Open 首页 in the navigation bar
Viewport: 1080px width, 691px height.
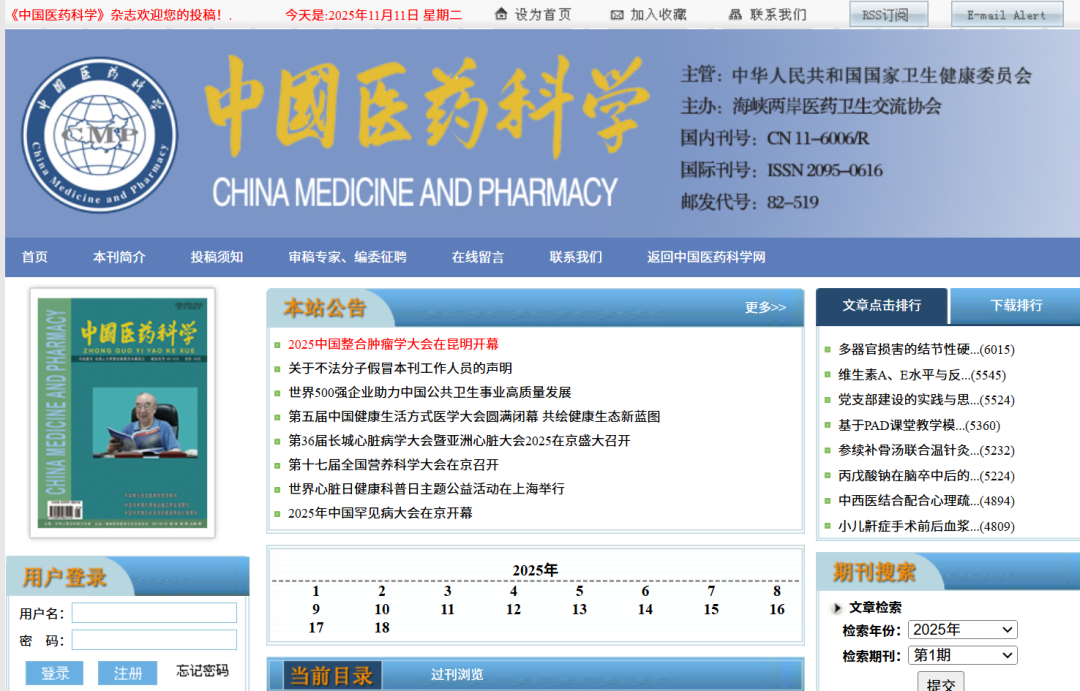coord(34,257)
